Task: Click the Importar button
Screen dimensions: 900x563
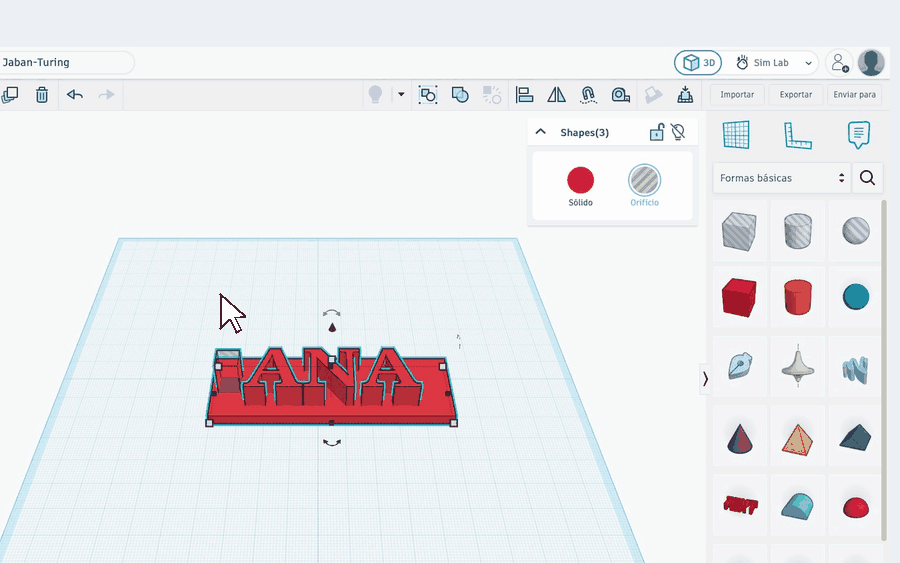Action: tap(737, 95)
